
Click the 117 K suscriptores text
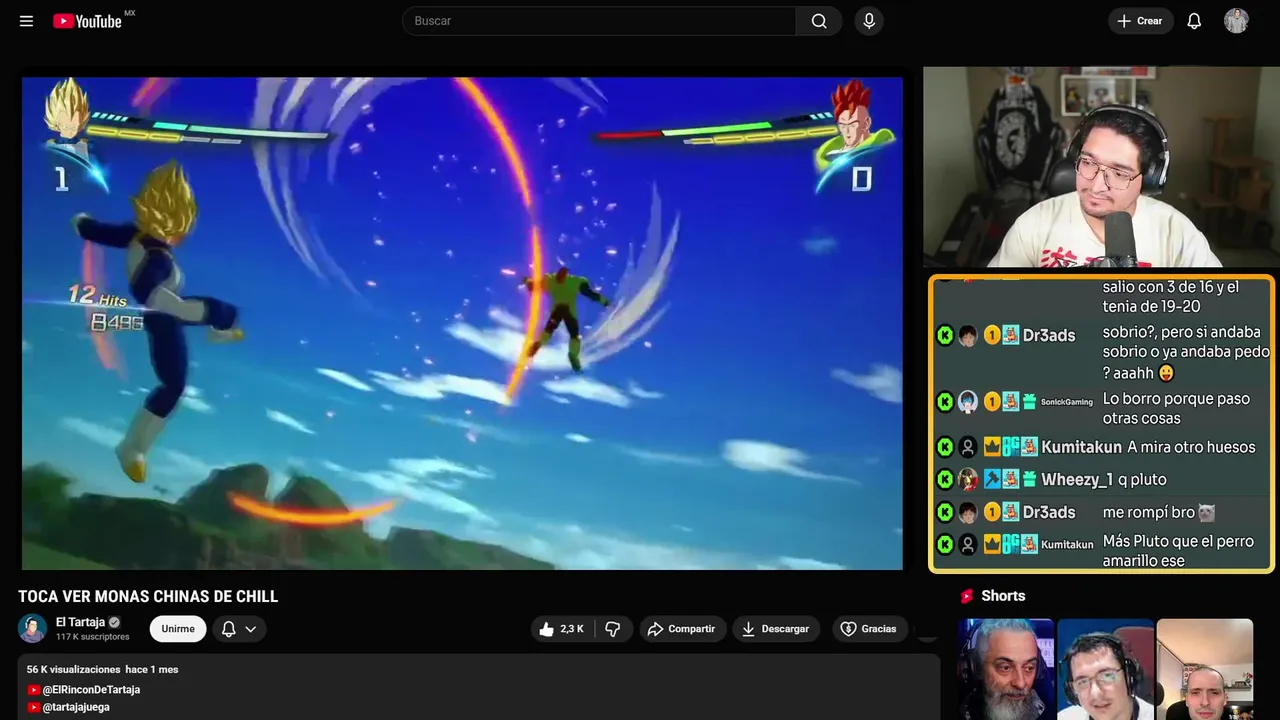click(x=93, y=637)
